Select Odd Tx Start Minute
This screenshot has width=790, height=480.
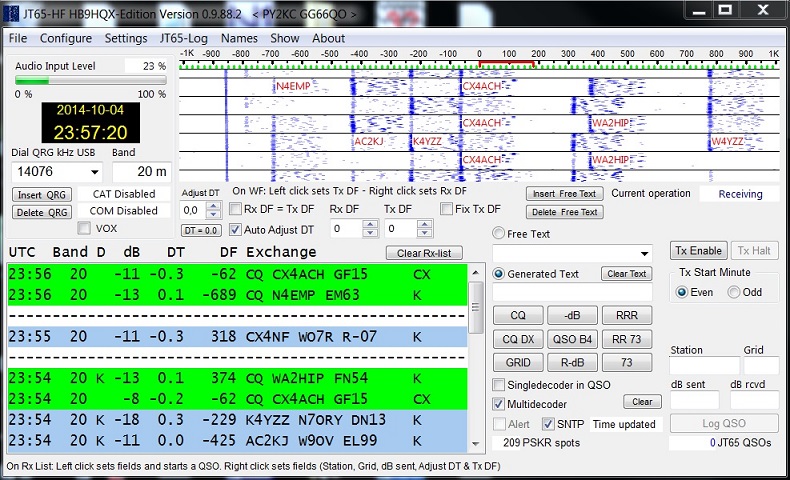coord(734,292)
